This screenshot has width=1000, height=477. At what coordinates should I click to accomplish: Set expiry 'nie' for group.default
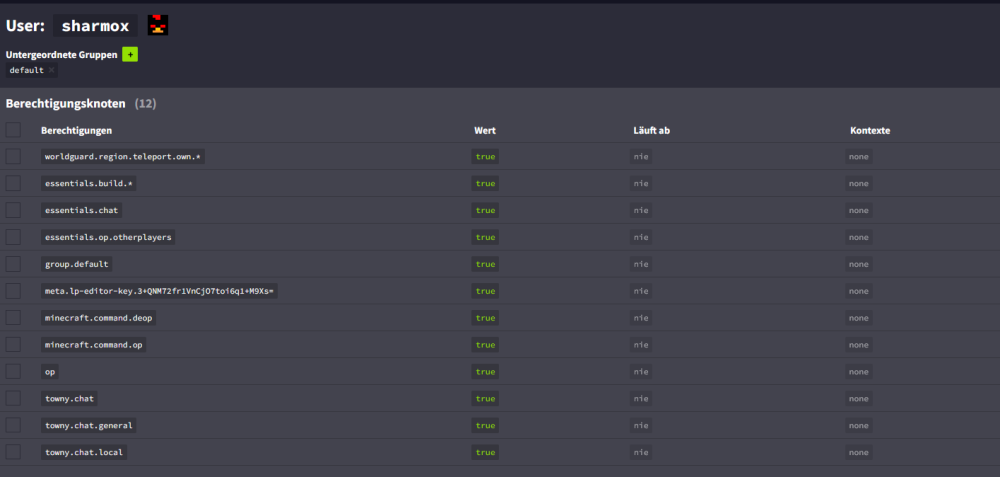tap(641, 264)
